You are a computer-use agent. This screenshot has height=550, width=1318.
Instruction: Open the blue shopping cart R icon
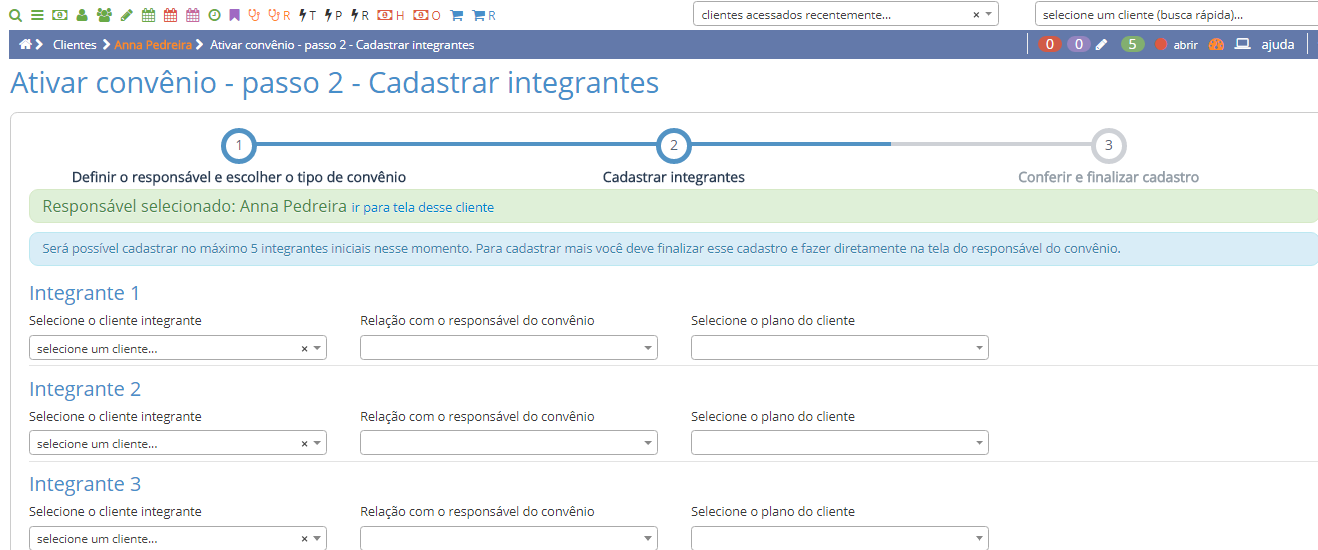(x=483, y=16)
